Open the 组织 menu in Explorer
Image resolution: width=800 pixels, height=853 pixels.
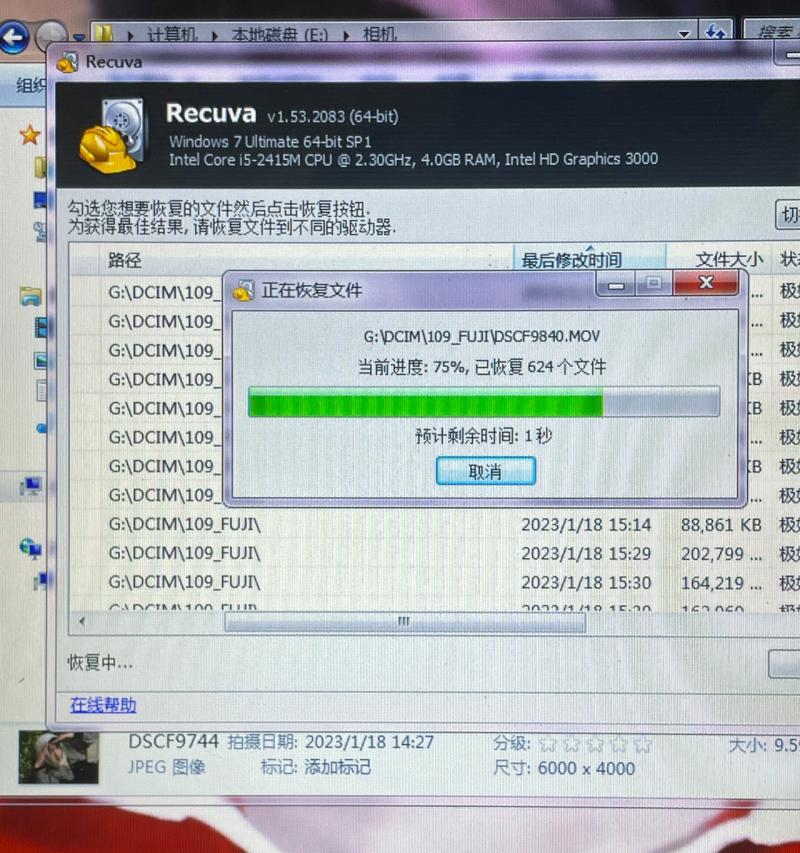30,85
